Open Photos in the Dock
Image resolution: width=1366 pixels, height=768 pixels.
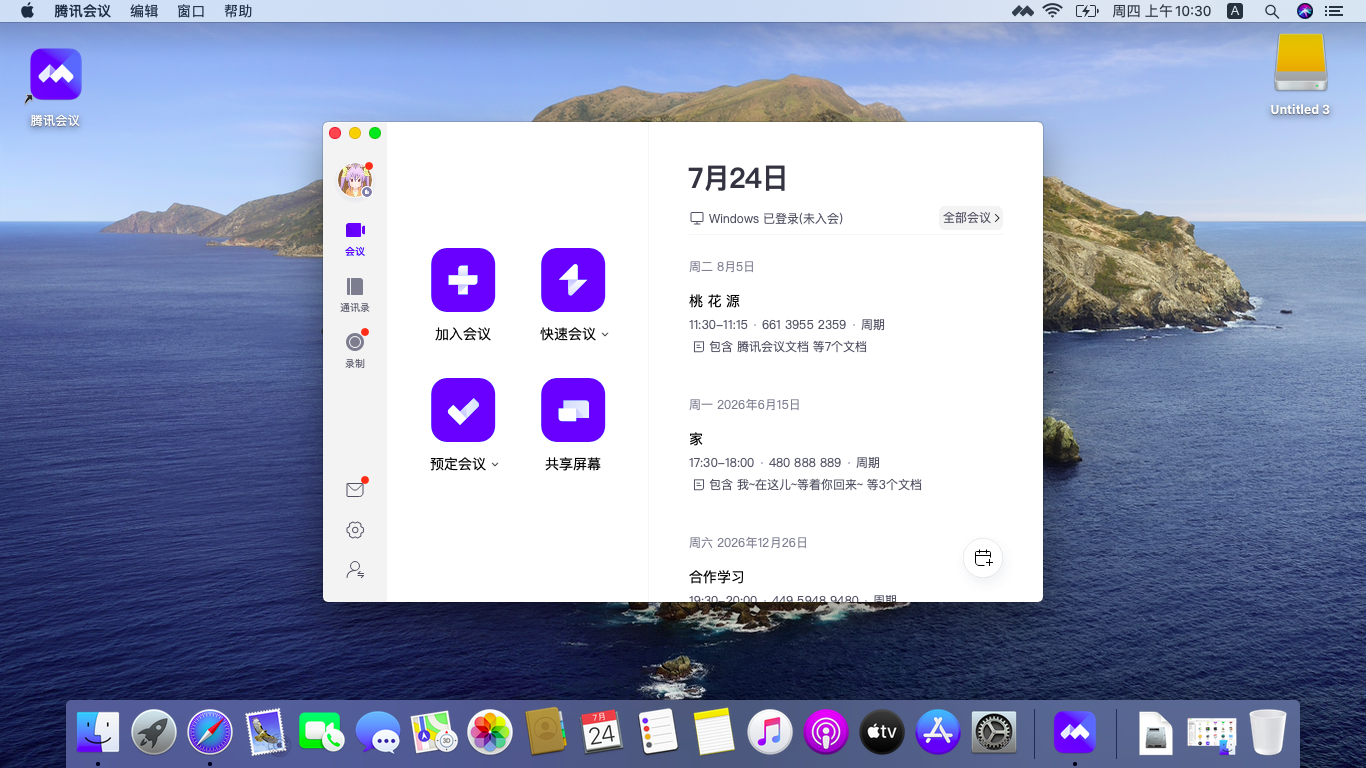[x=490, y=733]
